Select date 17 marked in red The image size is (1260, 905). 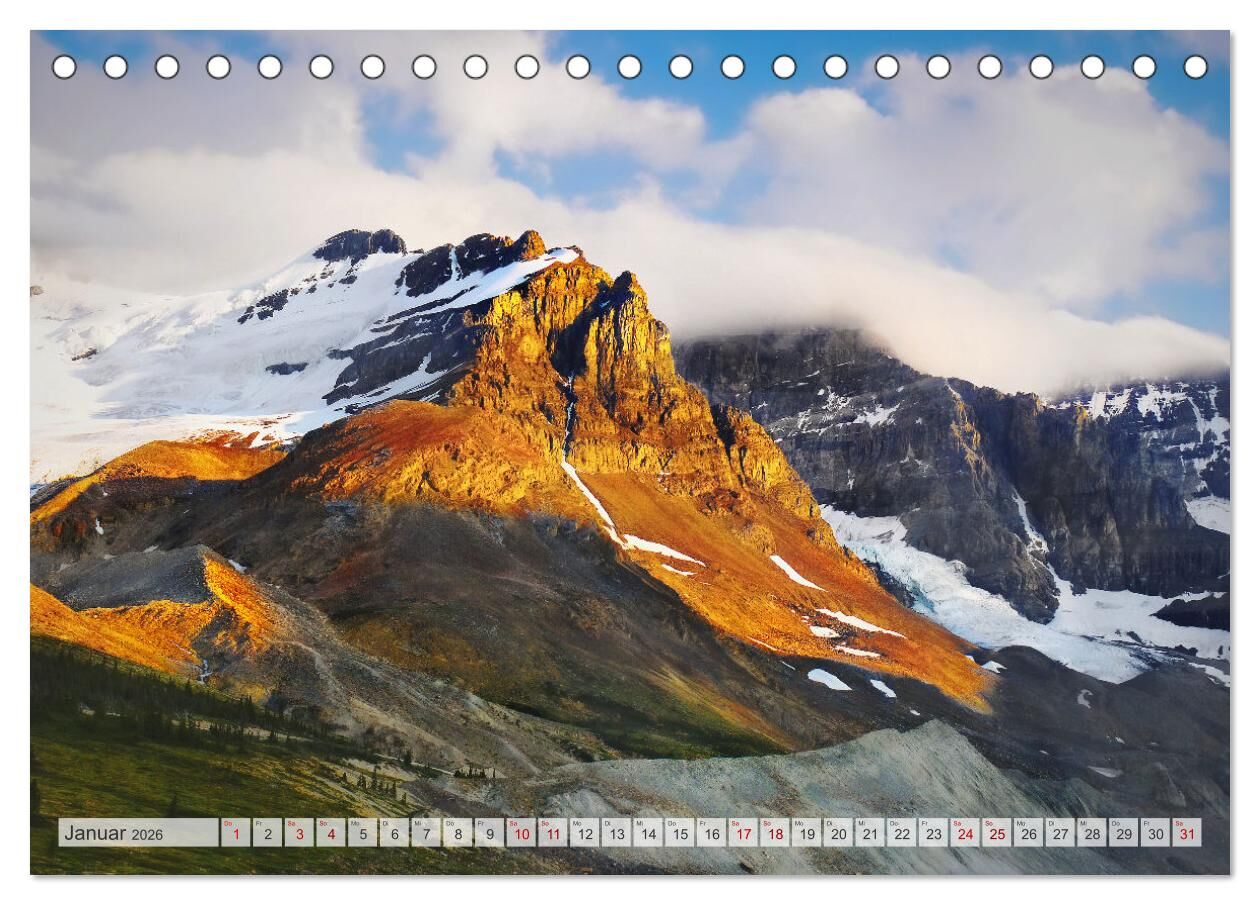(x=743, y=833)
